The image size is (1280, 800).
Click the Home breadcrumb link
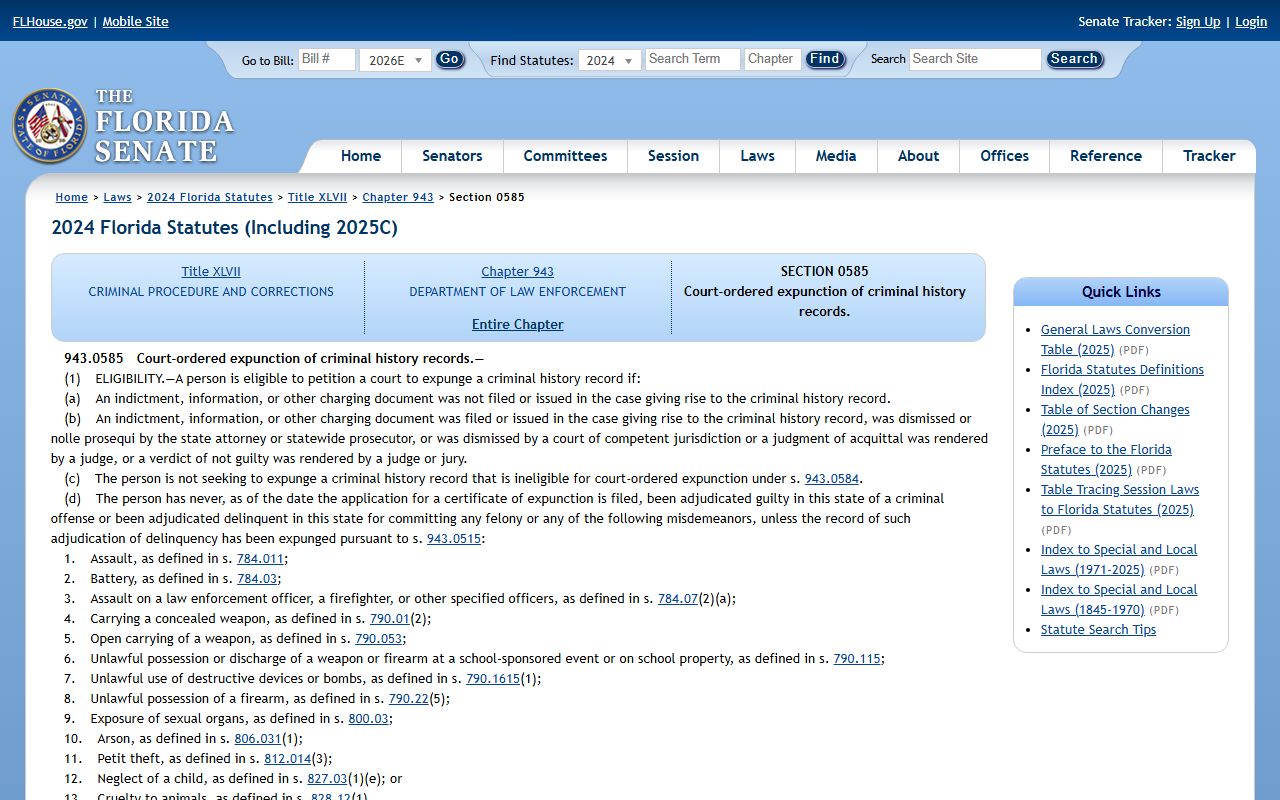(72, 197)
